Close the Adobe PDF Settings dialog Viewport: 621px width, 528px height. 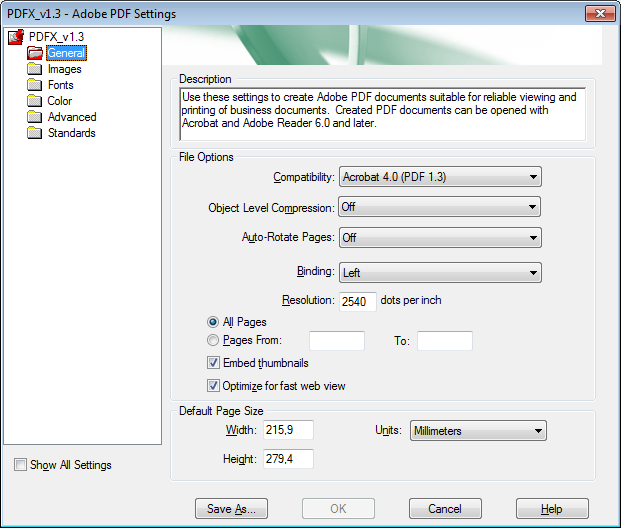pos(600,13)
